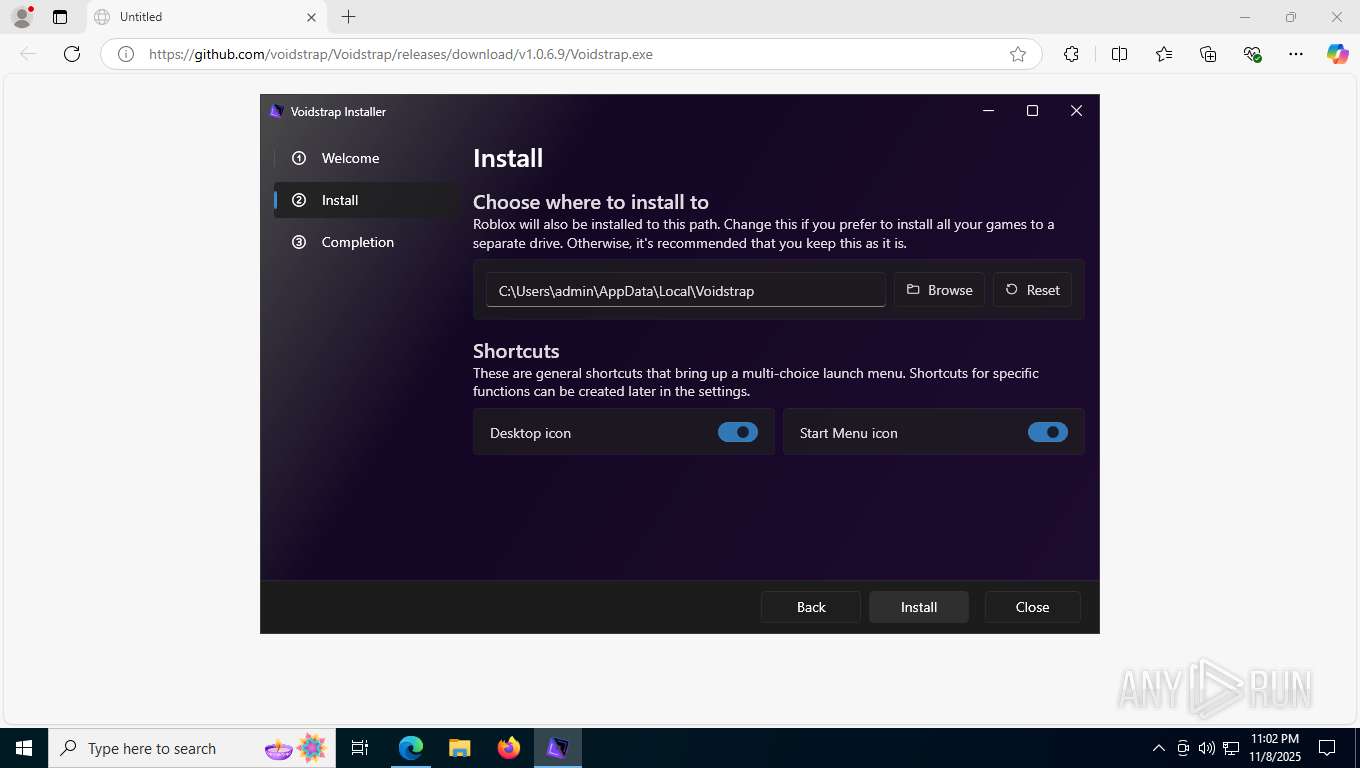Go back with the Back button
The width and height of the screenshot is (1360, 768).
[811, 607]
